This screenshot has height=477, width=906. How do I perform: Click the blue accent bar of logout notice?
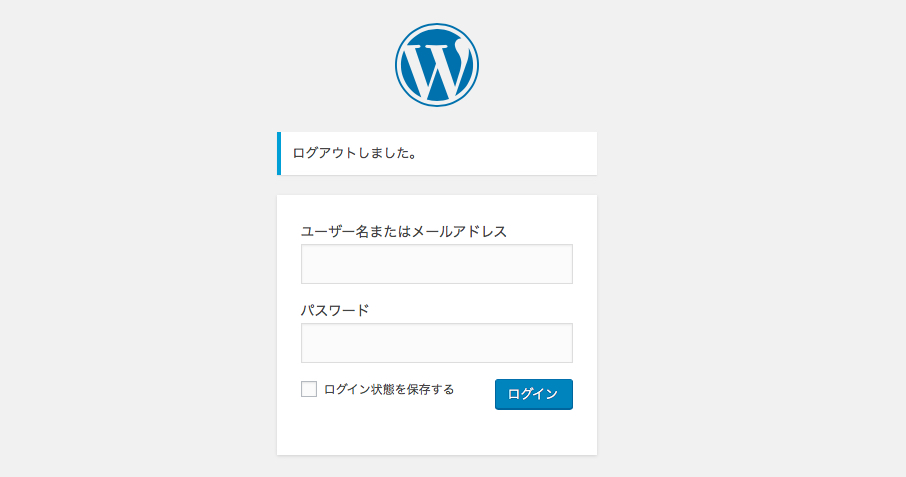pyautogui.click(x=279, y=154)
